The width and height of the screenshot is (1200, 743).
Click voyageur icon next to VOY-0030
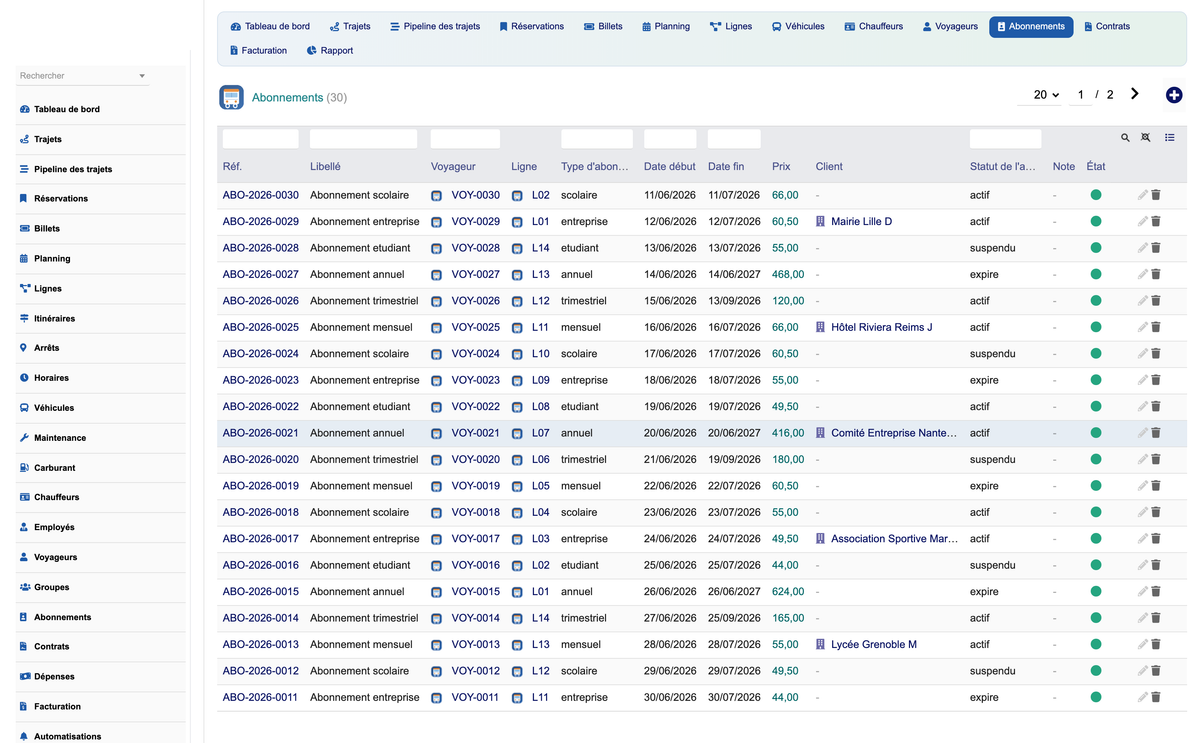tap(437, 196)
